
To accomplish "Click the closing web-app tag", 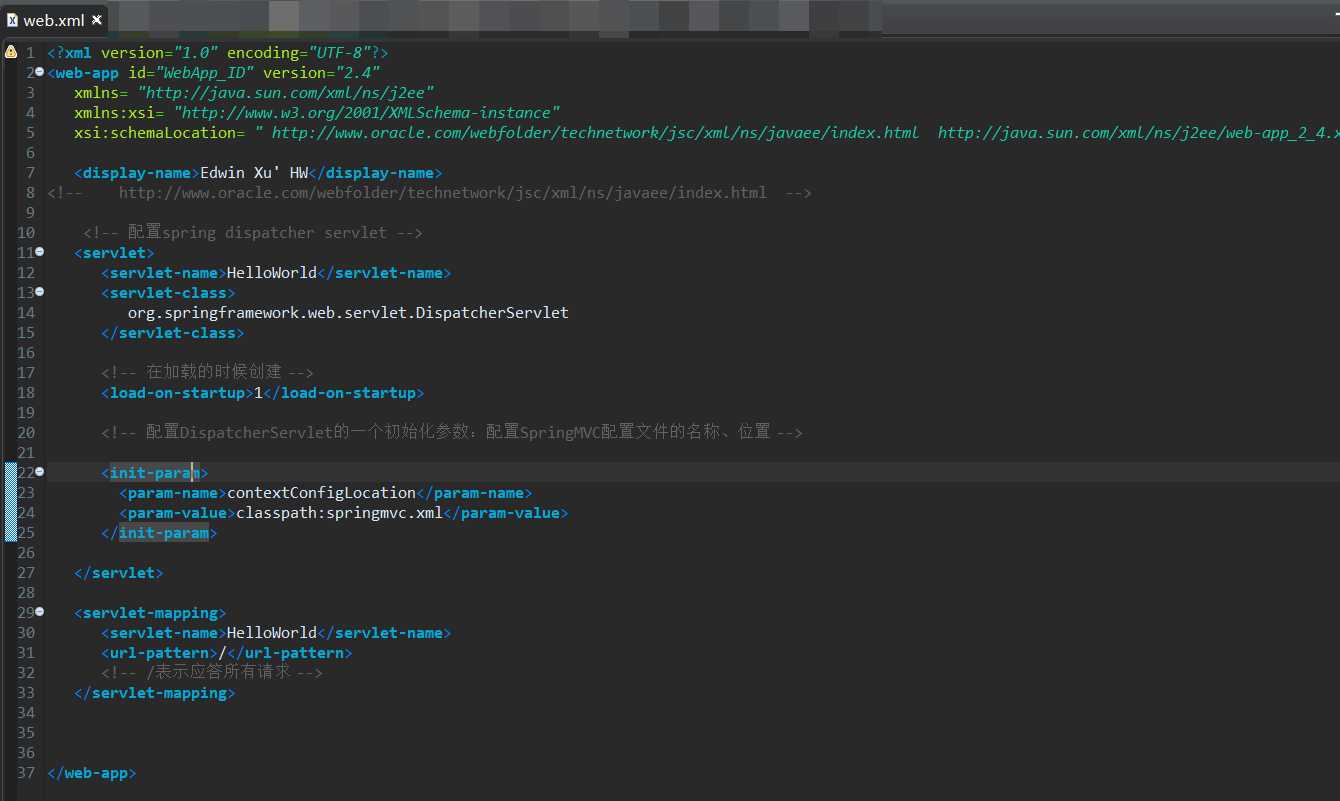I will point(92,772).
